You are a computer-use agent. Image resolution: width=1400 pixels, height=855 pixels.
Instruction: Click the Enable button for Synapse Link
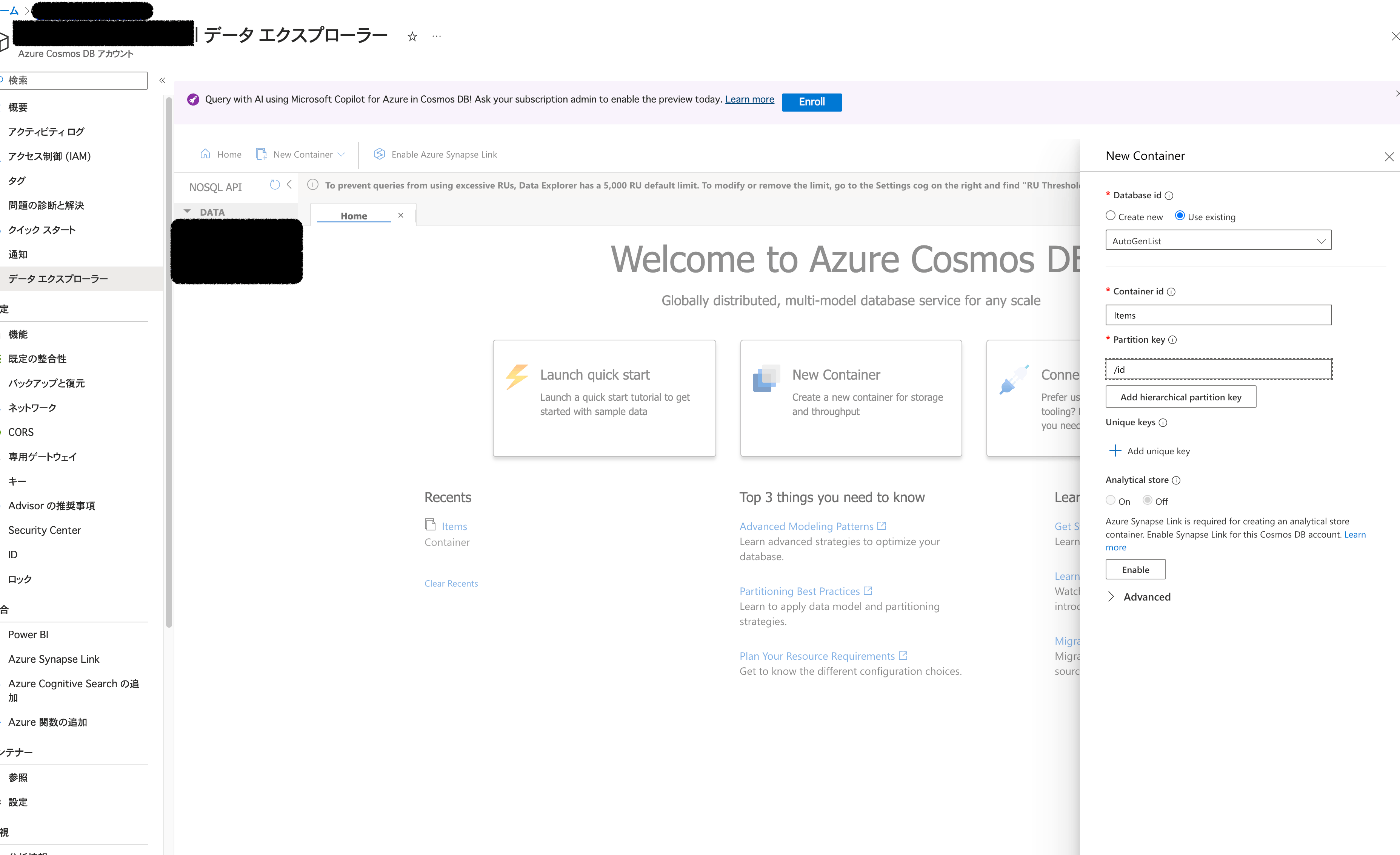(x=1136, y=570)
